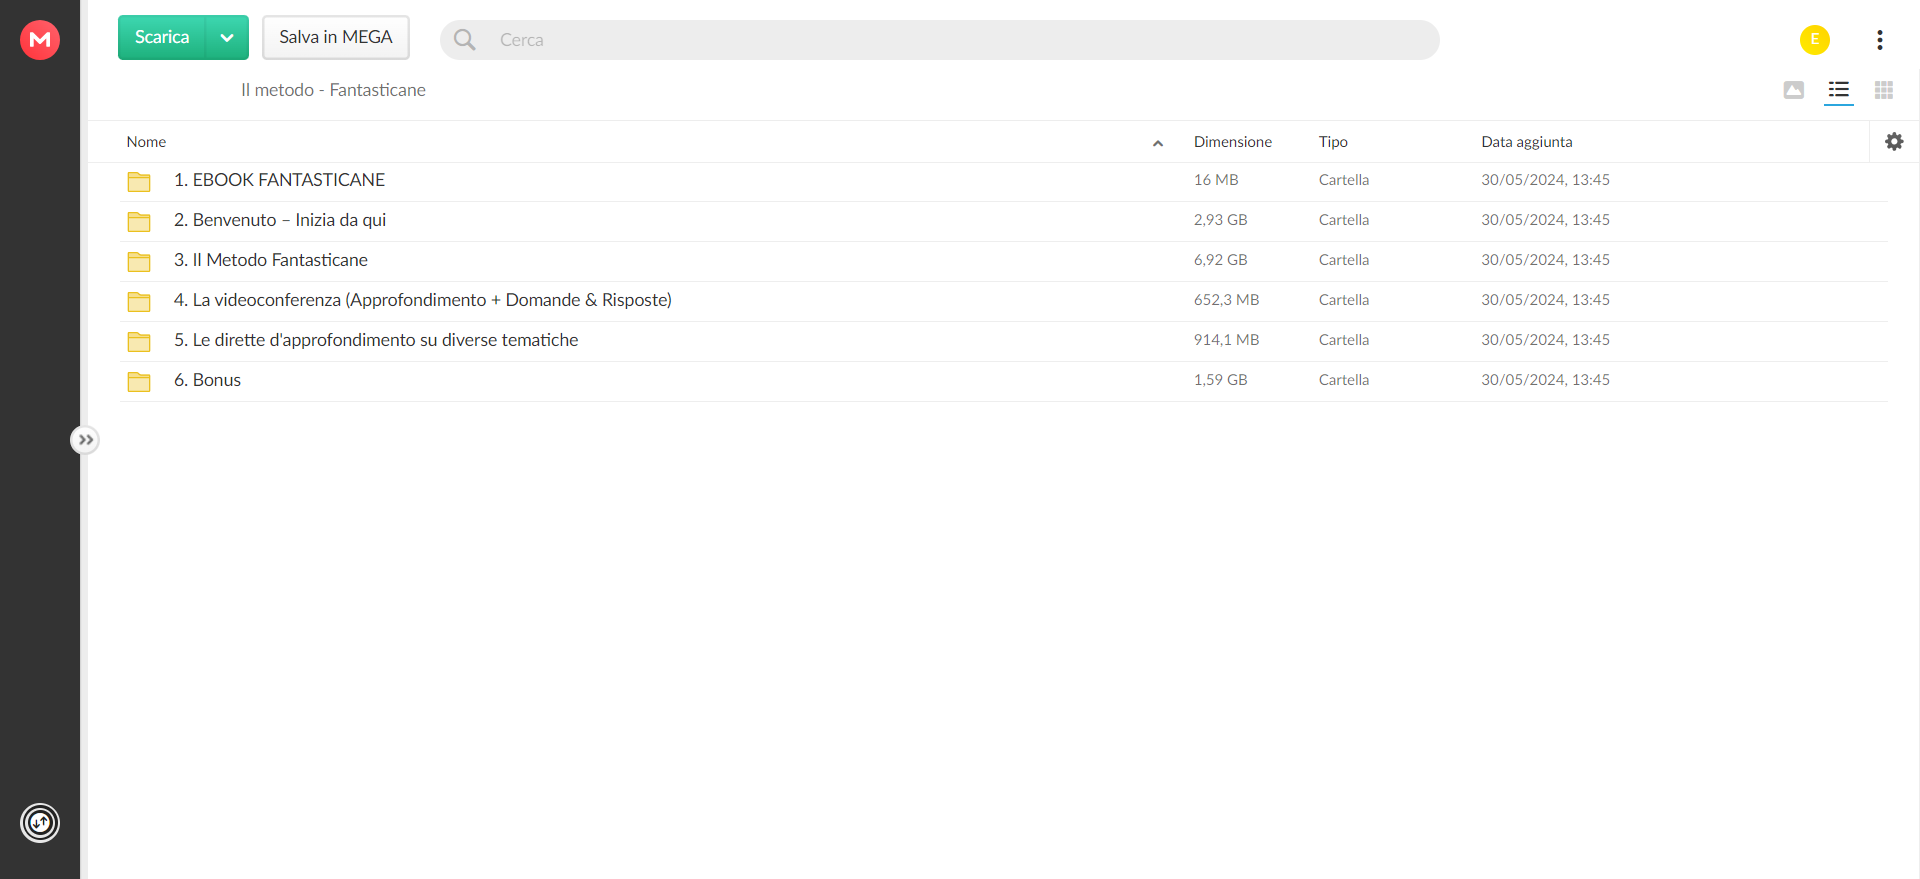Open the Scarica dropdown arrow
The image size is (1920, 879).
(x=227, y=38)
